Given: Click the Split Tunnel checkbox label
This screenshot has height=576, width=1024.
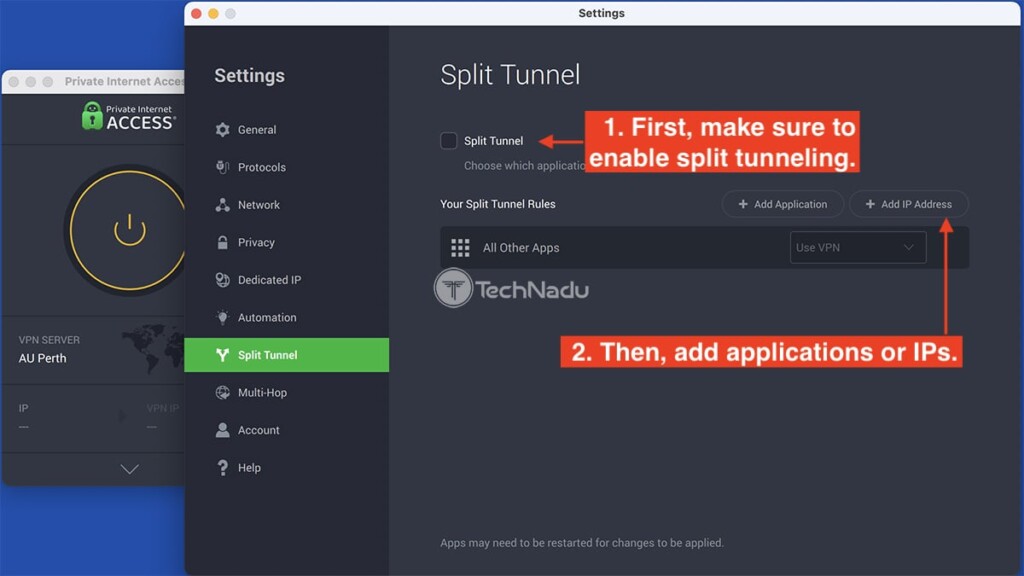Looking at the screenshot, I should pyautogui.click(x=493, y=140).
